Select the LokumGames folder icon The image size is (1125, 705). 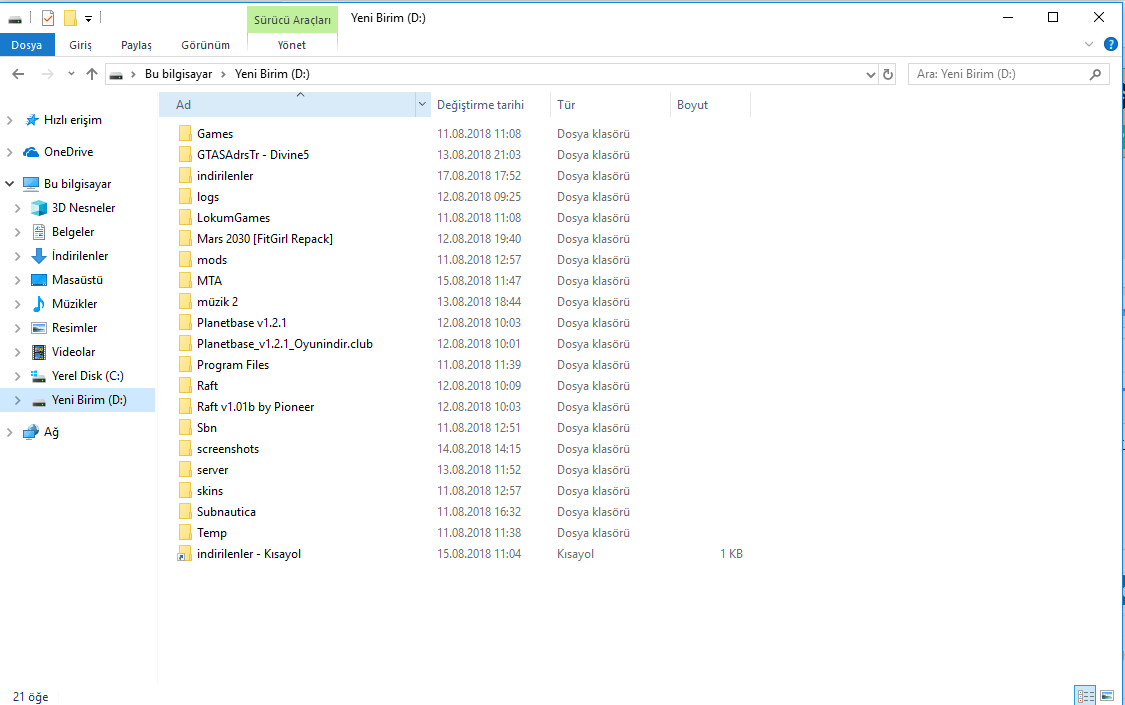(x=185, y=218)
